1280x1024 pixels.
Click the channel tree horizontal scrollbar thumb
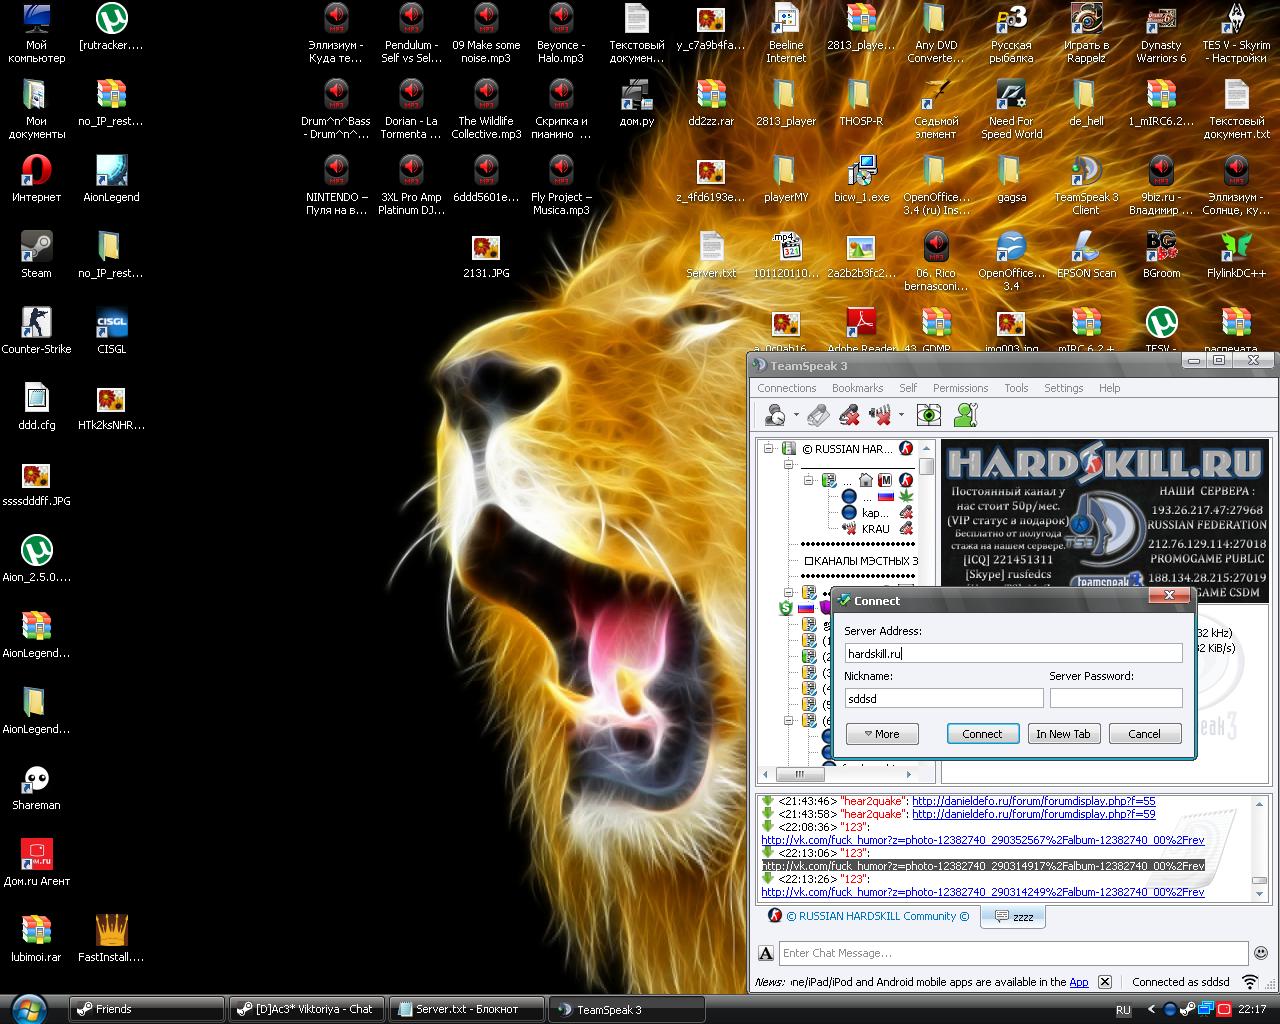pos(799,774)
